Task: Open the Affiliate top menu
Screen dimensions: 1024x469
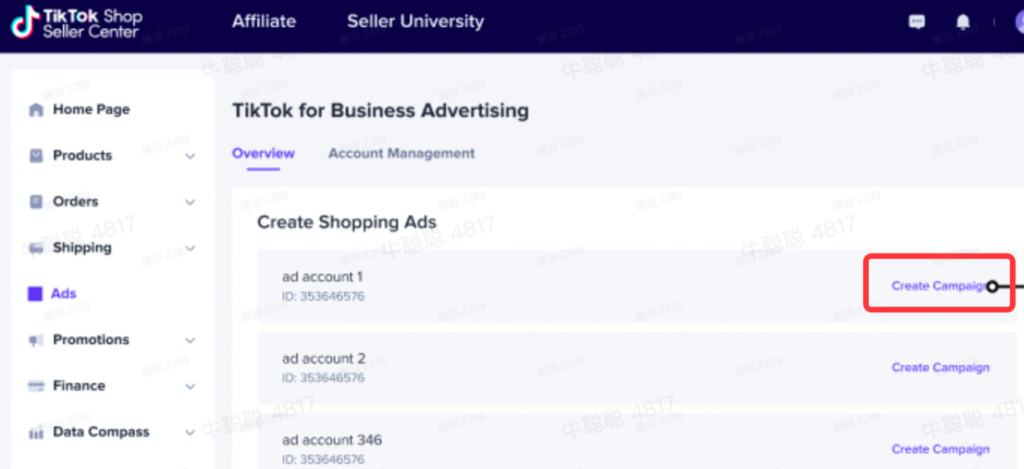Action: tap(264, 22)
